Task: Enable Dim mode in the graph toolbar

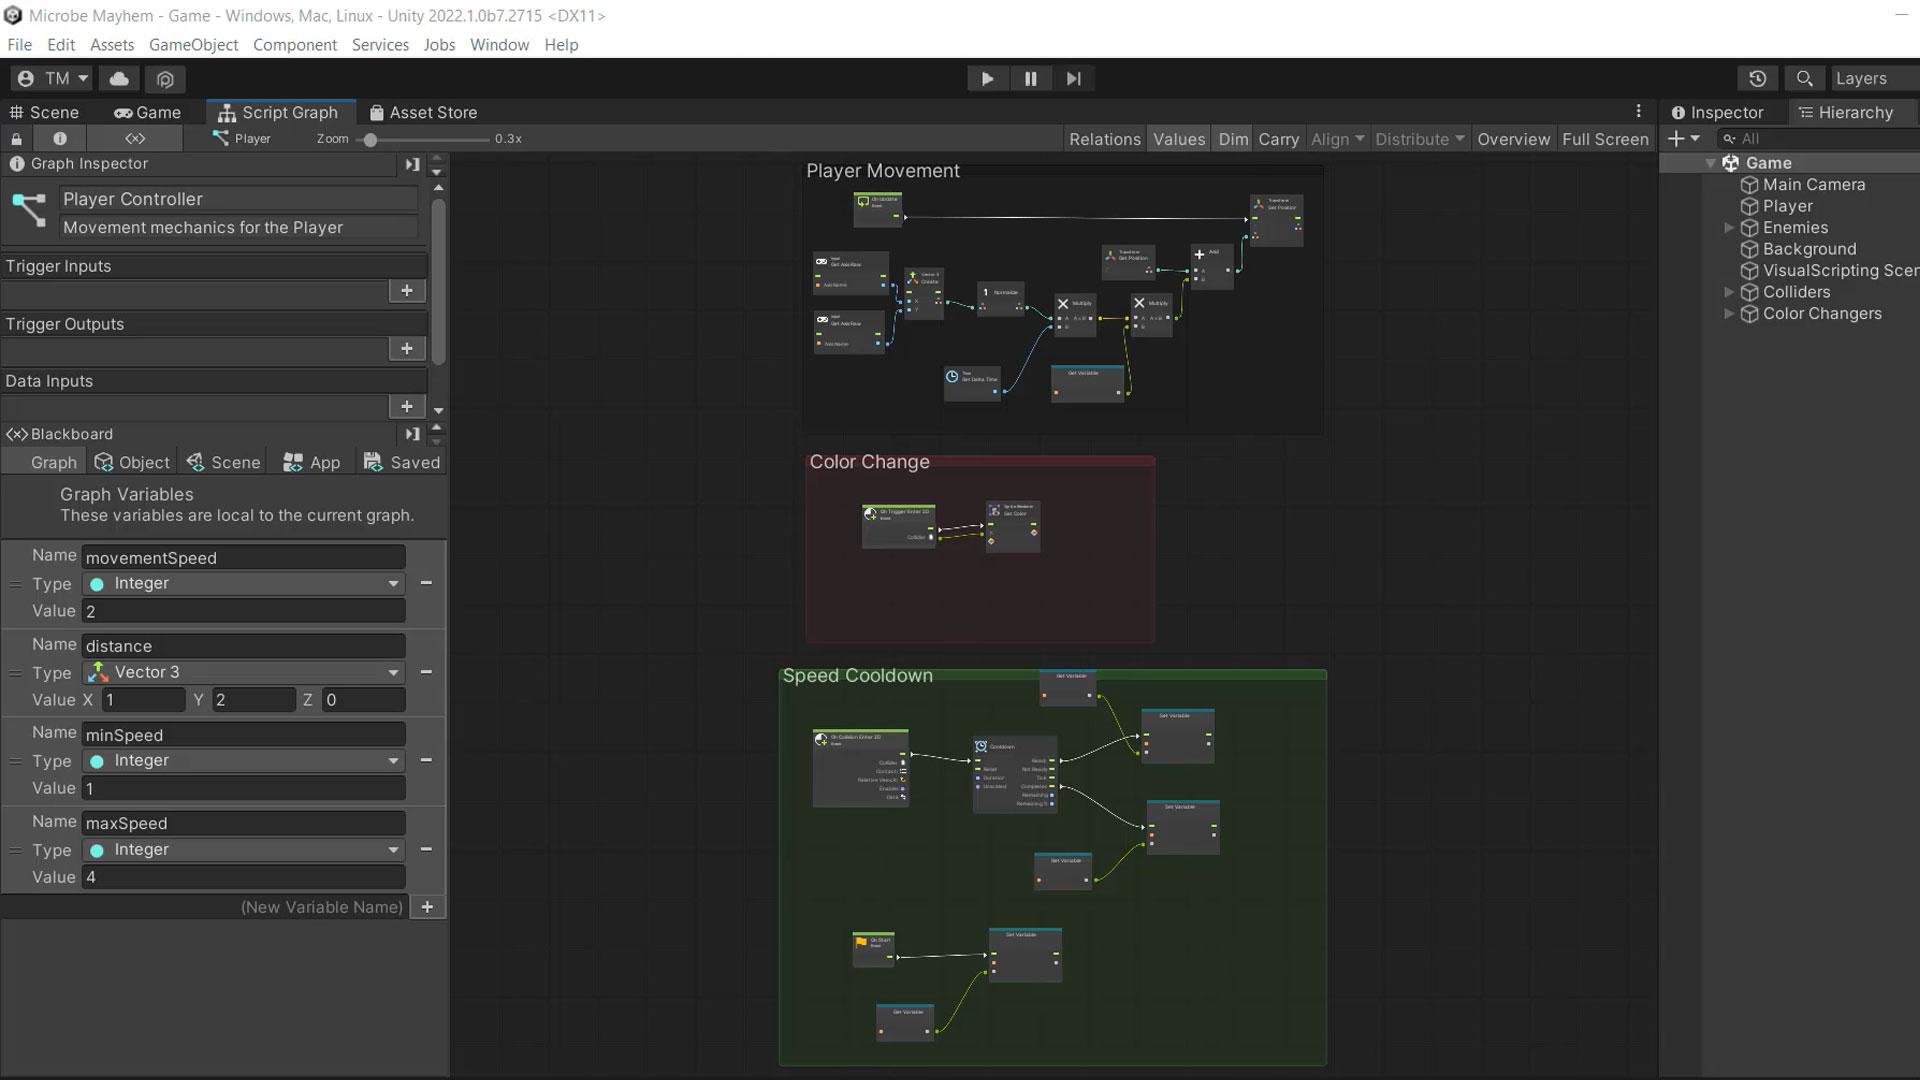Action: pyautogui.click(x=1233, y=139)
